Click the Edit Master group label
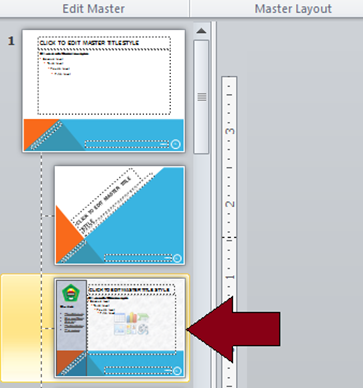Image resolution: width=363 pixels, height=388 pixels. (94, 9)
